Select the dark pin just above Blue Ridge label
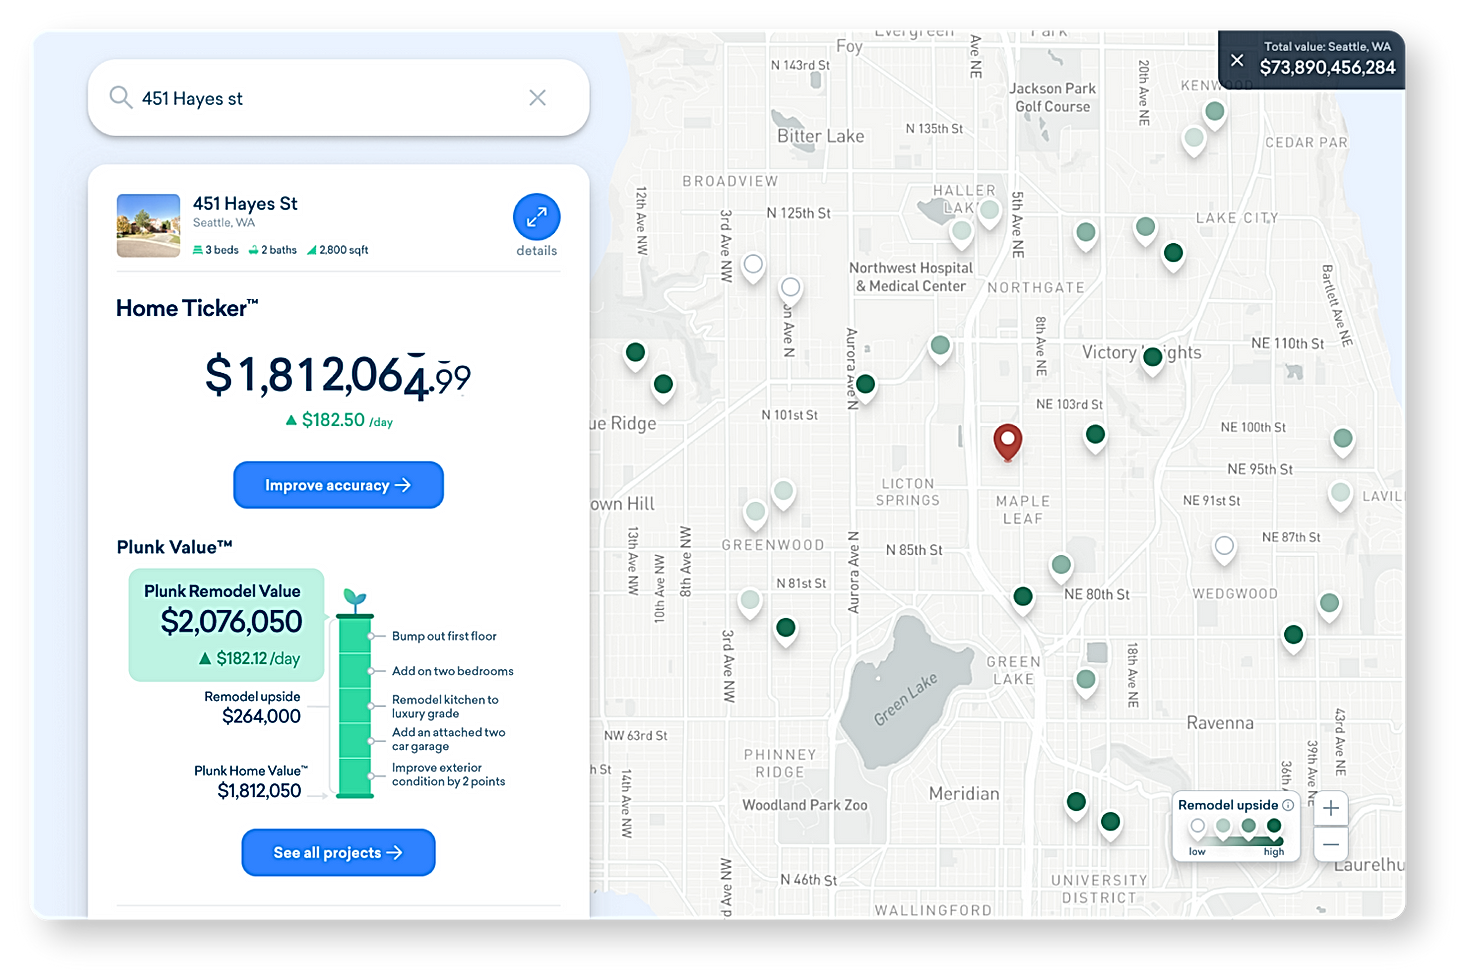 point(663,387)
